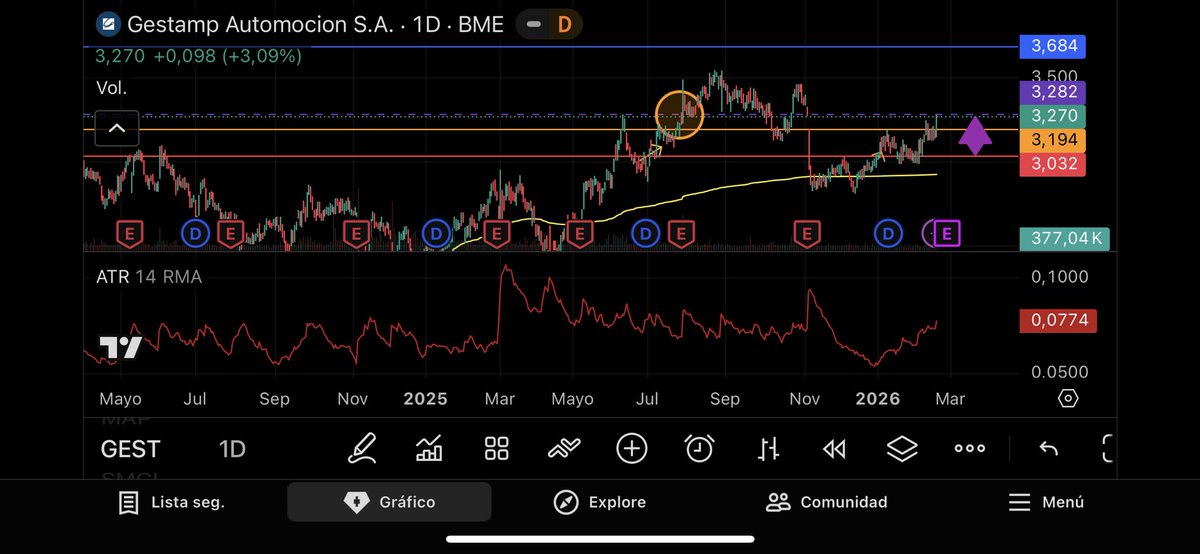Select the orange circle drawing
The image size is (1200, 554).
coord(679,114)
